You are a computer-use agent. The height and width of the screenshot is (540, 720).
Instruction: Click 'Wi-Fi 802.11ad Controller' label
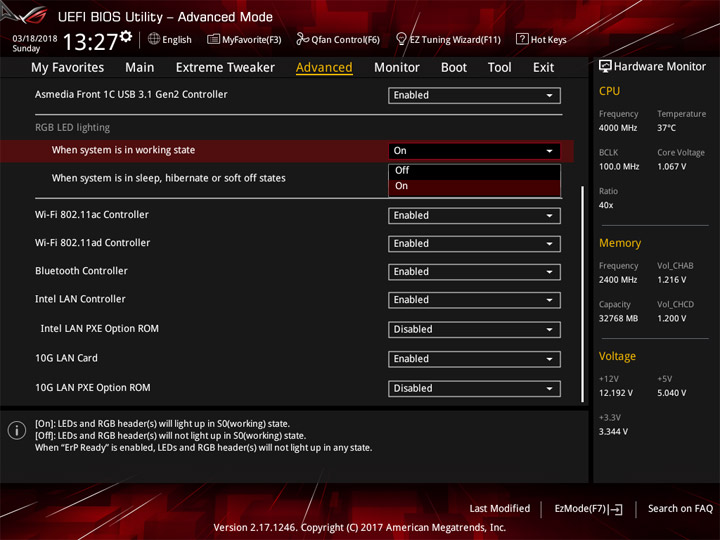92,243
